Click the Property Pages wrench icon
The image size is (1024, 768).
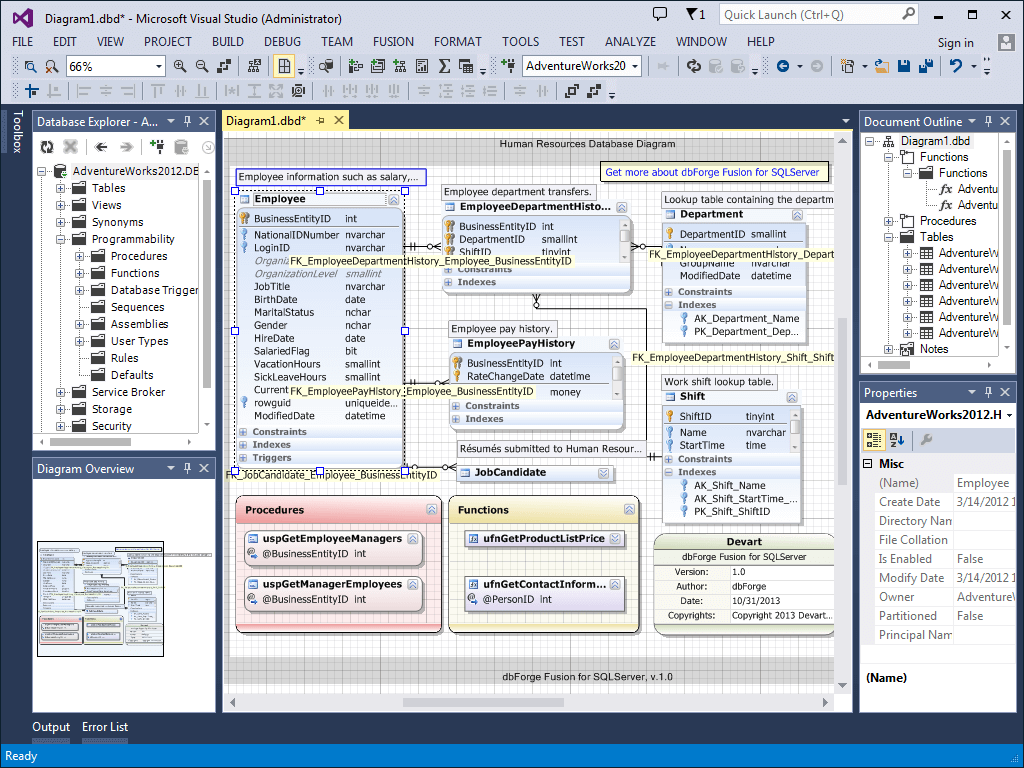point(926,440)
